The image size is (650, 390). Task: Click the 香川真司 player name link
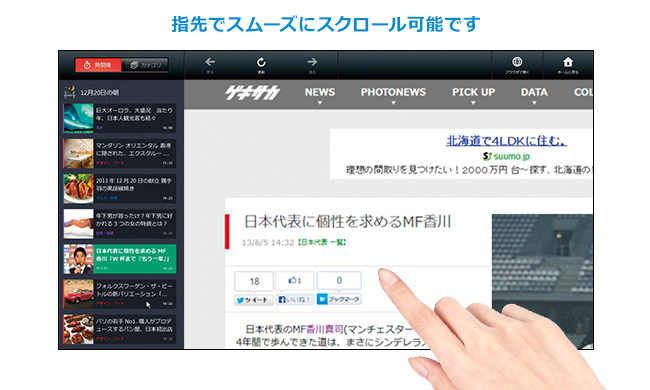pyautogui.click(x=325, y=329)
